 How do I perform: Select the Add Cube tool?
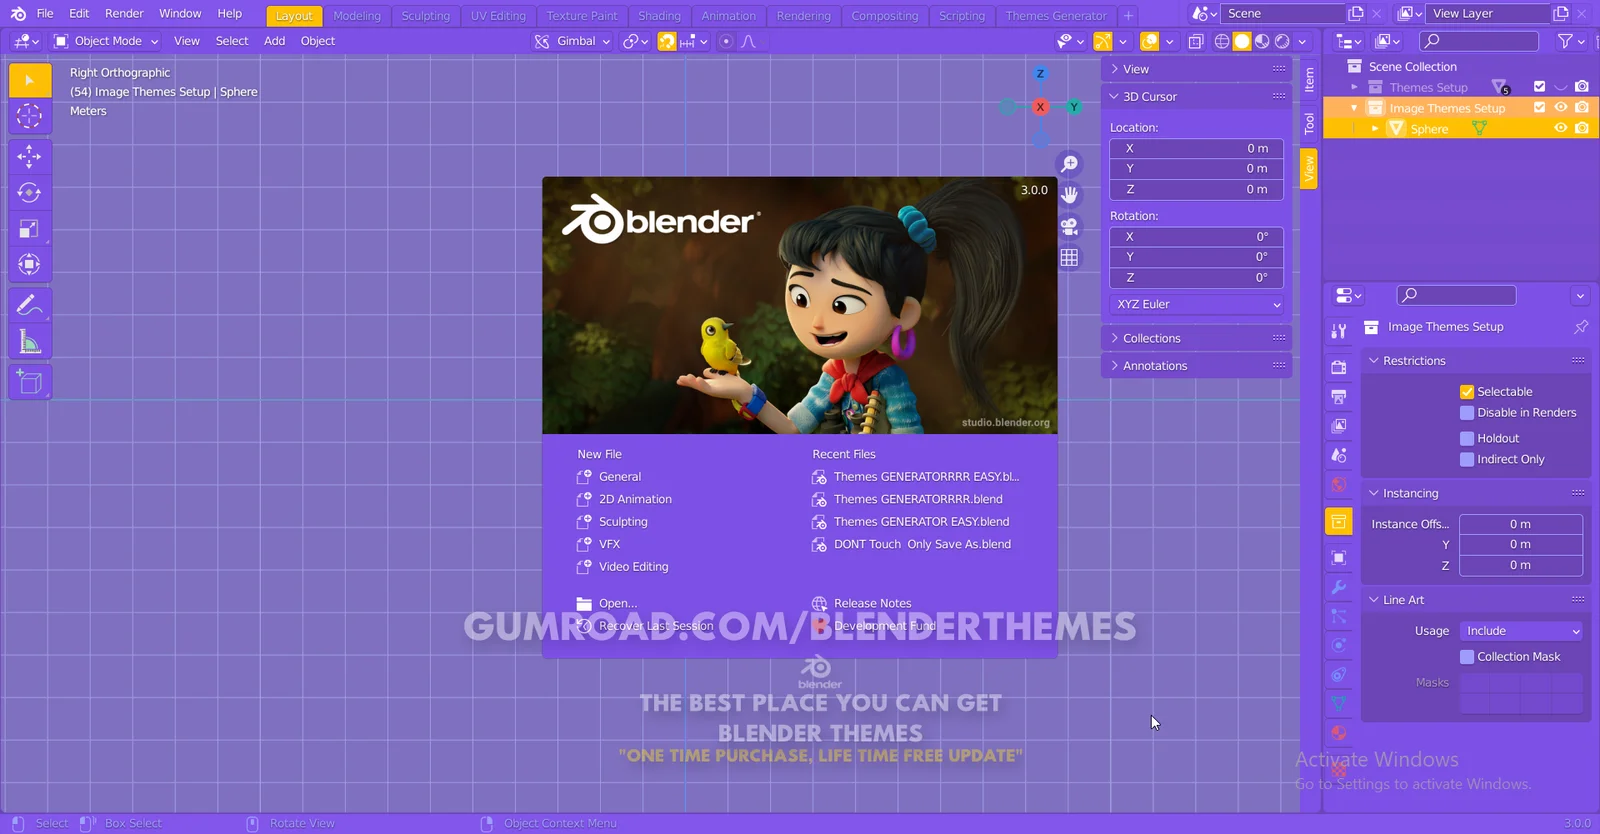(30, 382)
